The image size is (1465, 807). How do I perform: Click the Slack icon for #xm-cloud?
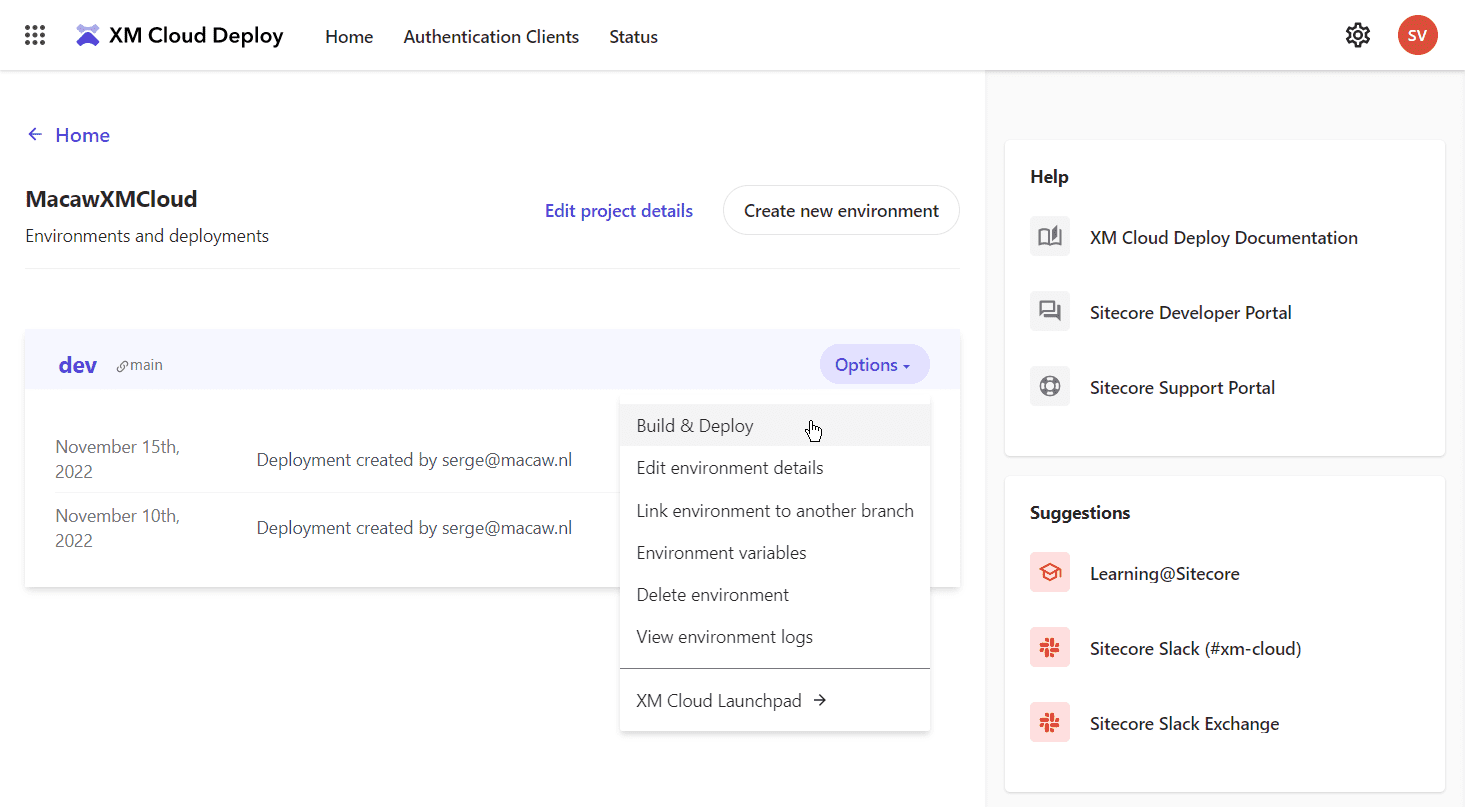click(x=1050, y=648)
